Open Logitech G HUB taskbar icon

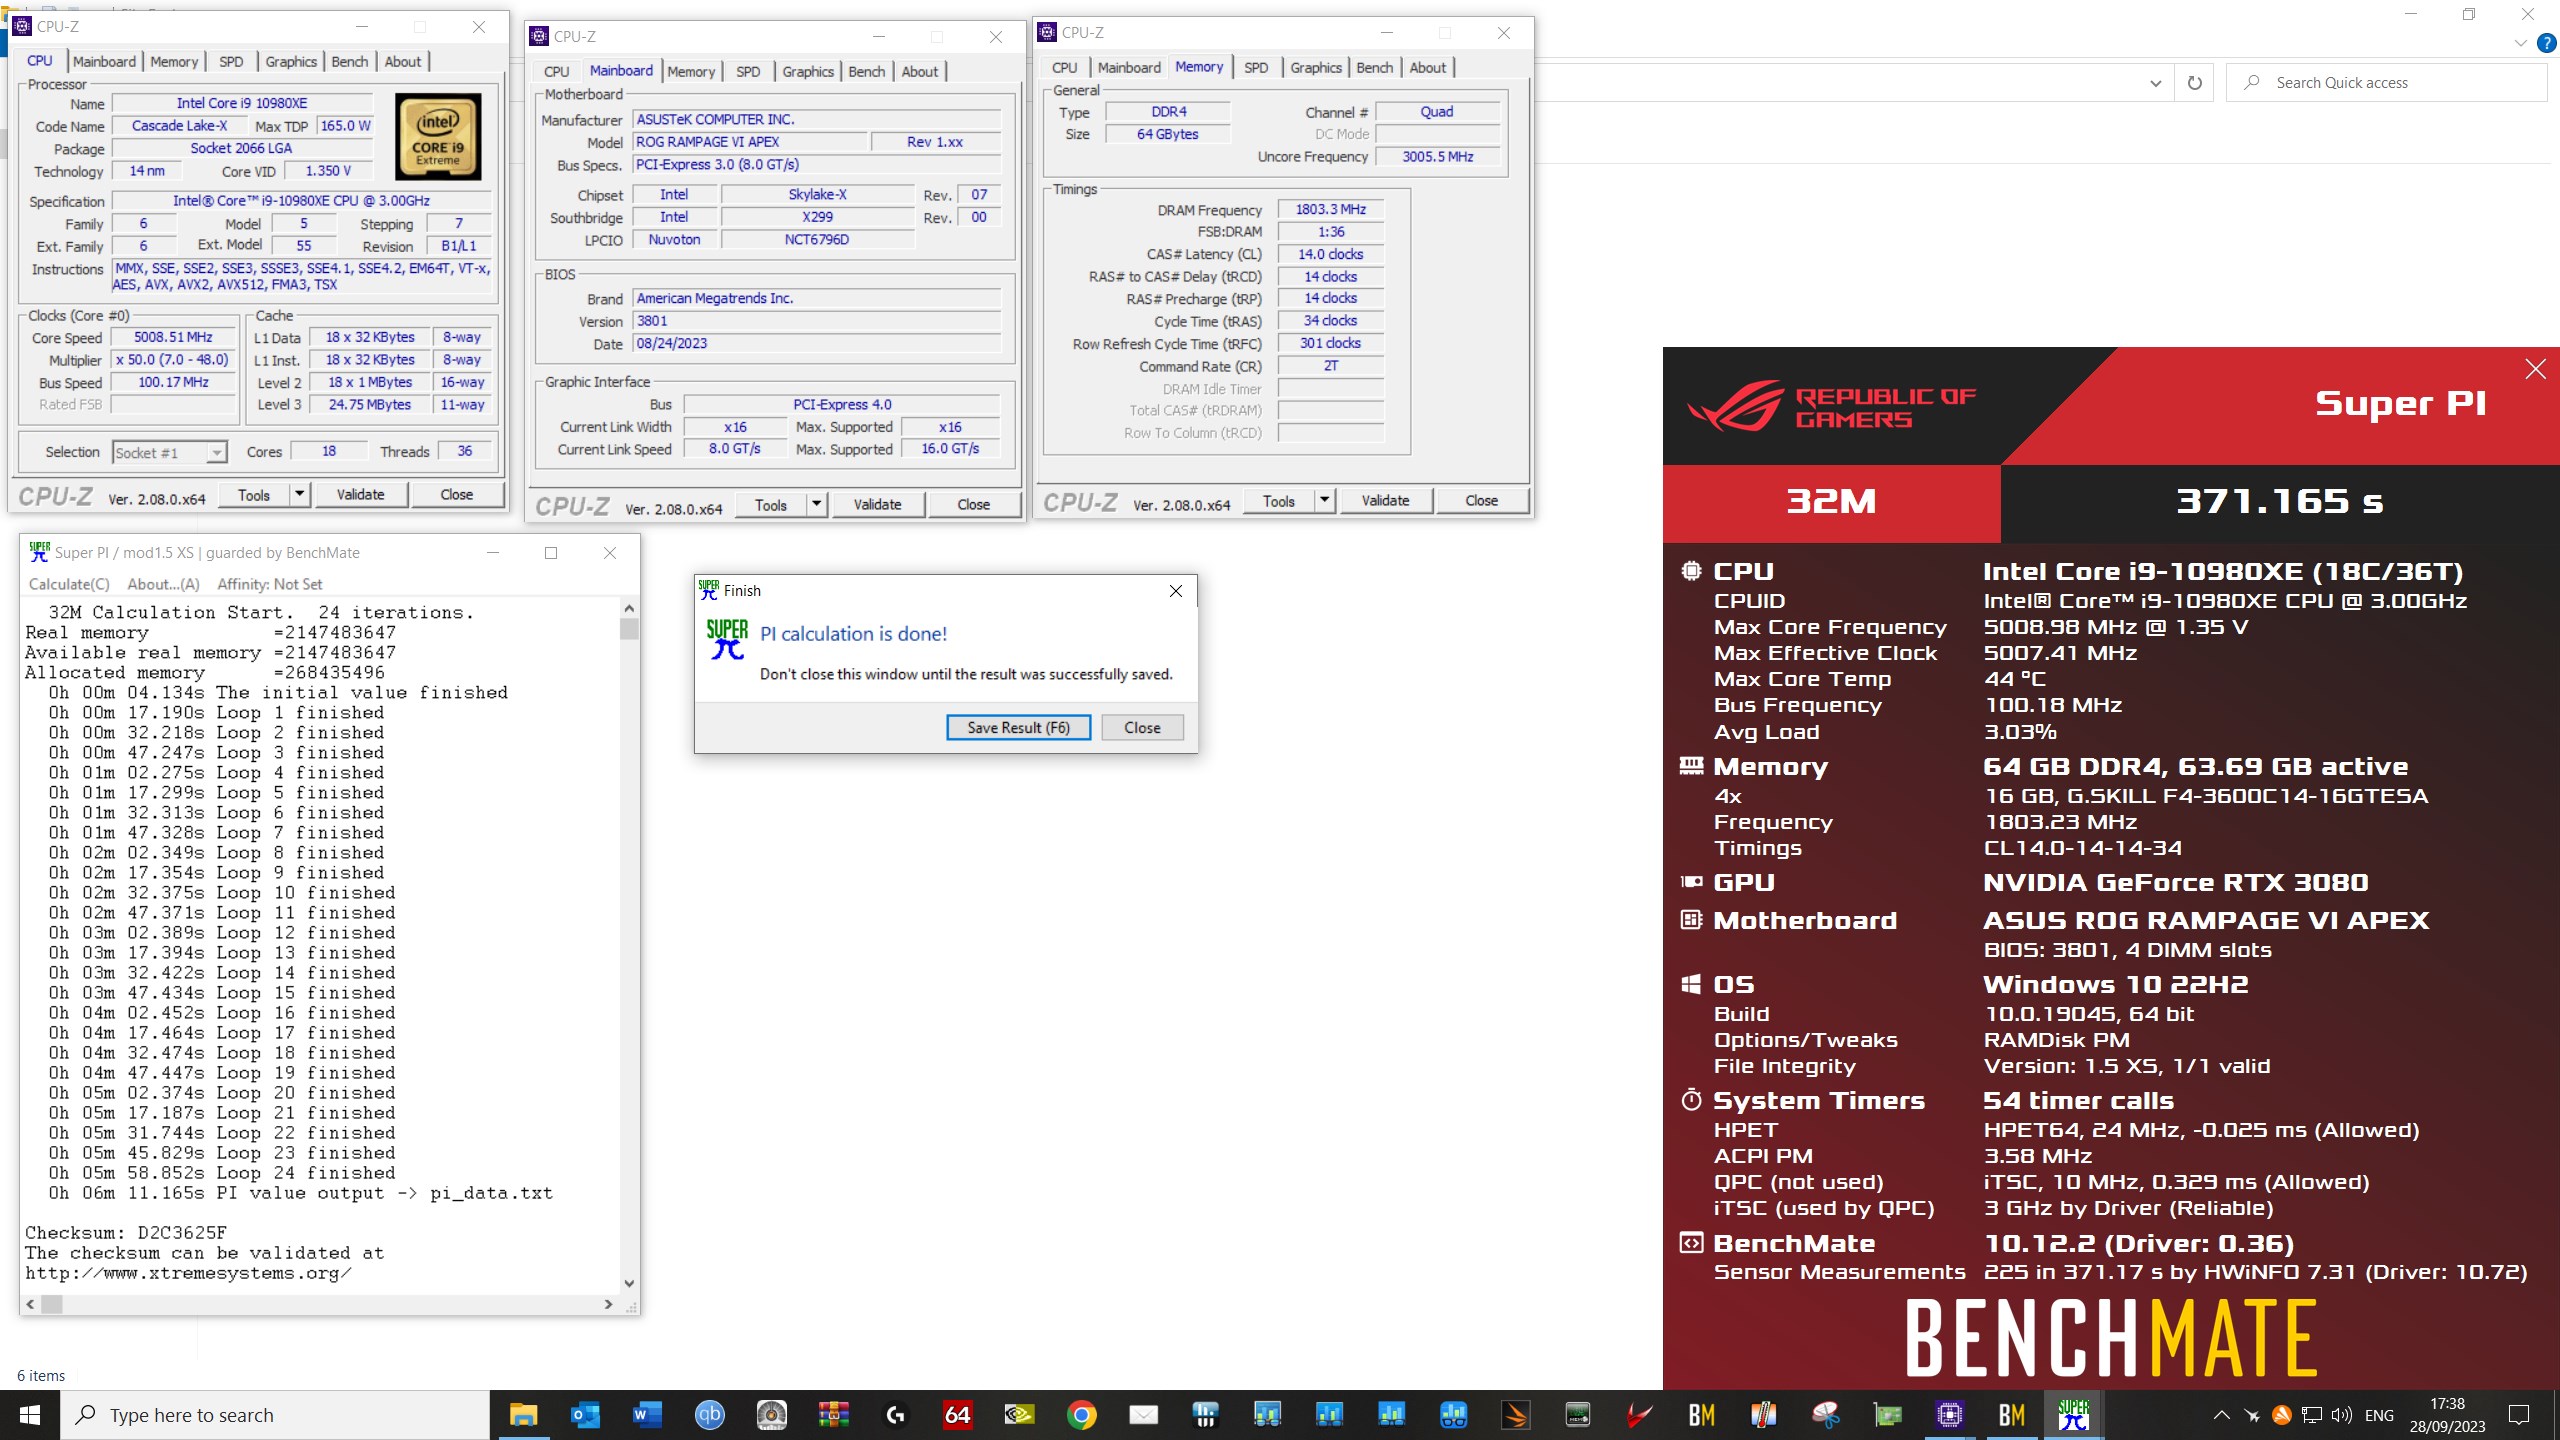pyautogui.click(x=895, y=1415)
